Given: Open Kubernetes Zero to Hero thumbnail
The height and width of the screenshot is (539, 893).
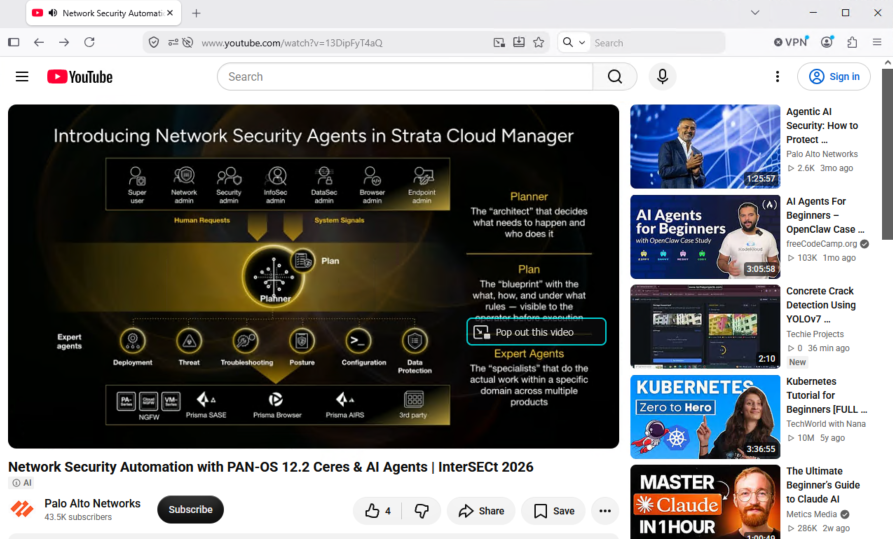Looking at the screenshot, I should [x=705, y=416].
